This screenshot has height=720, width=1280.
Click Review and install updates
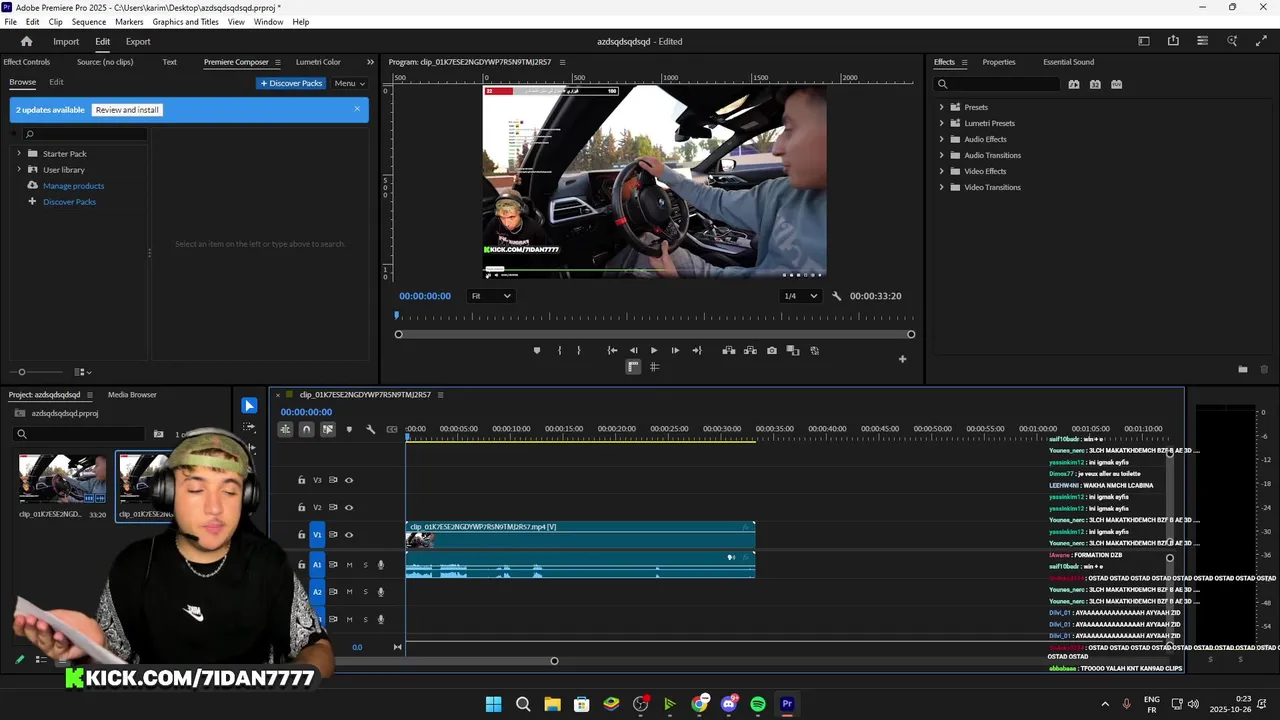(x=127, y=110)
